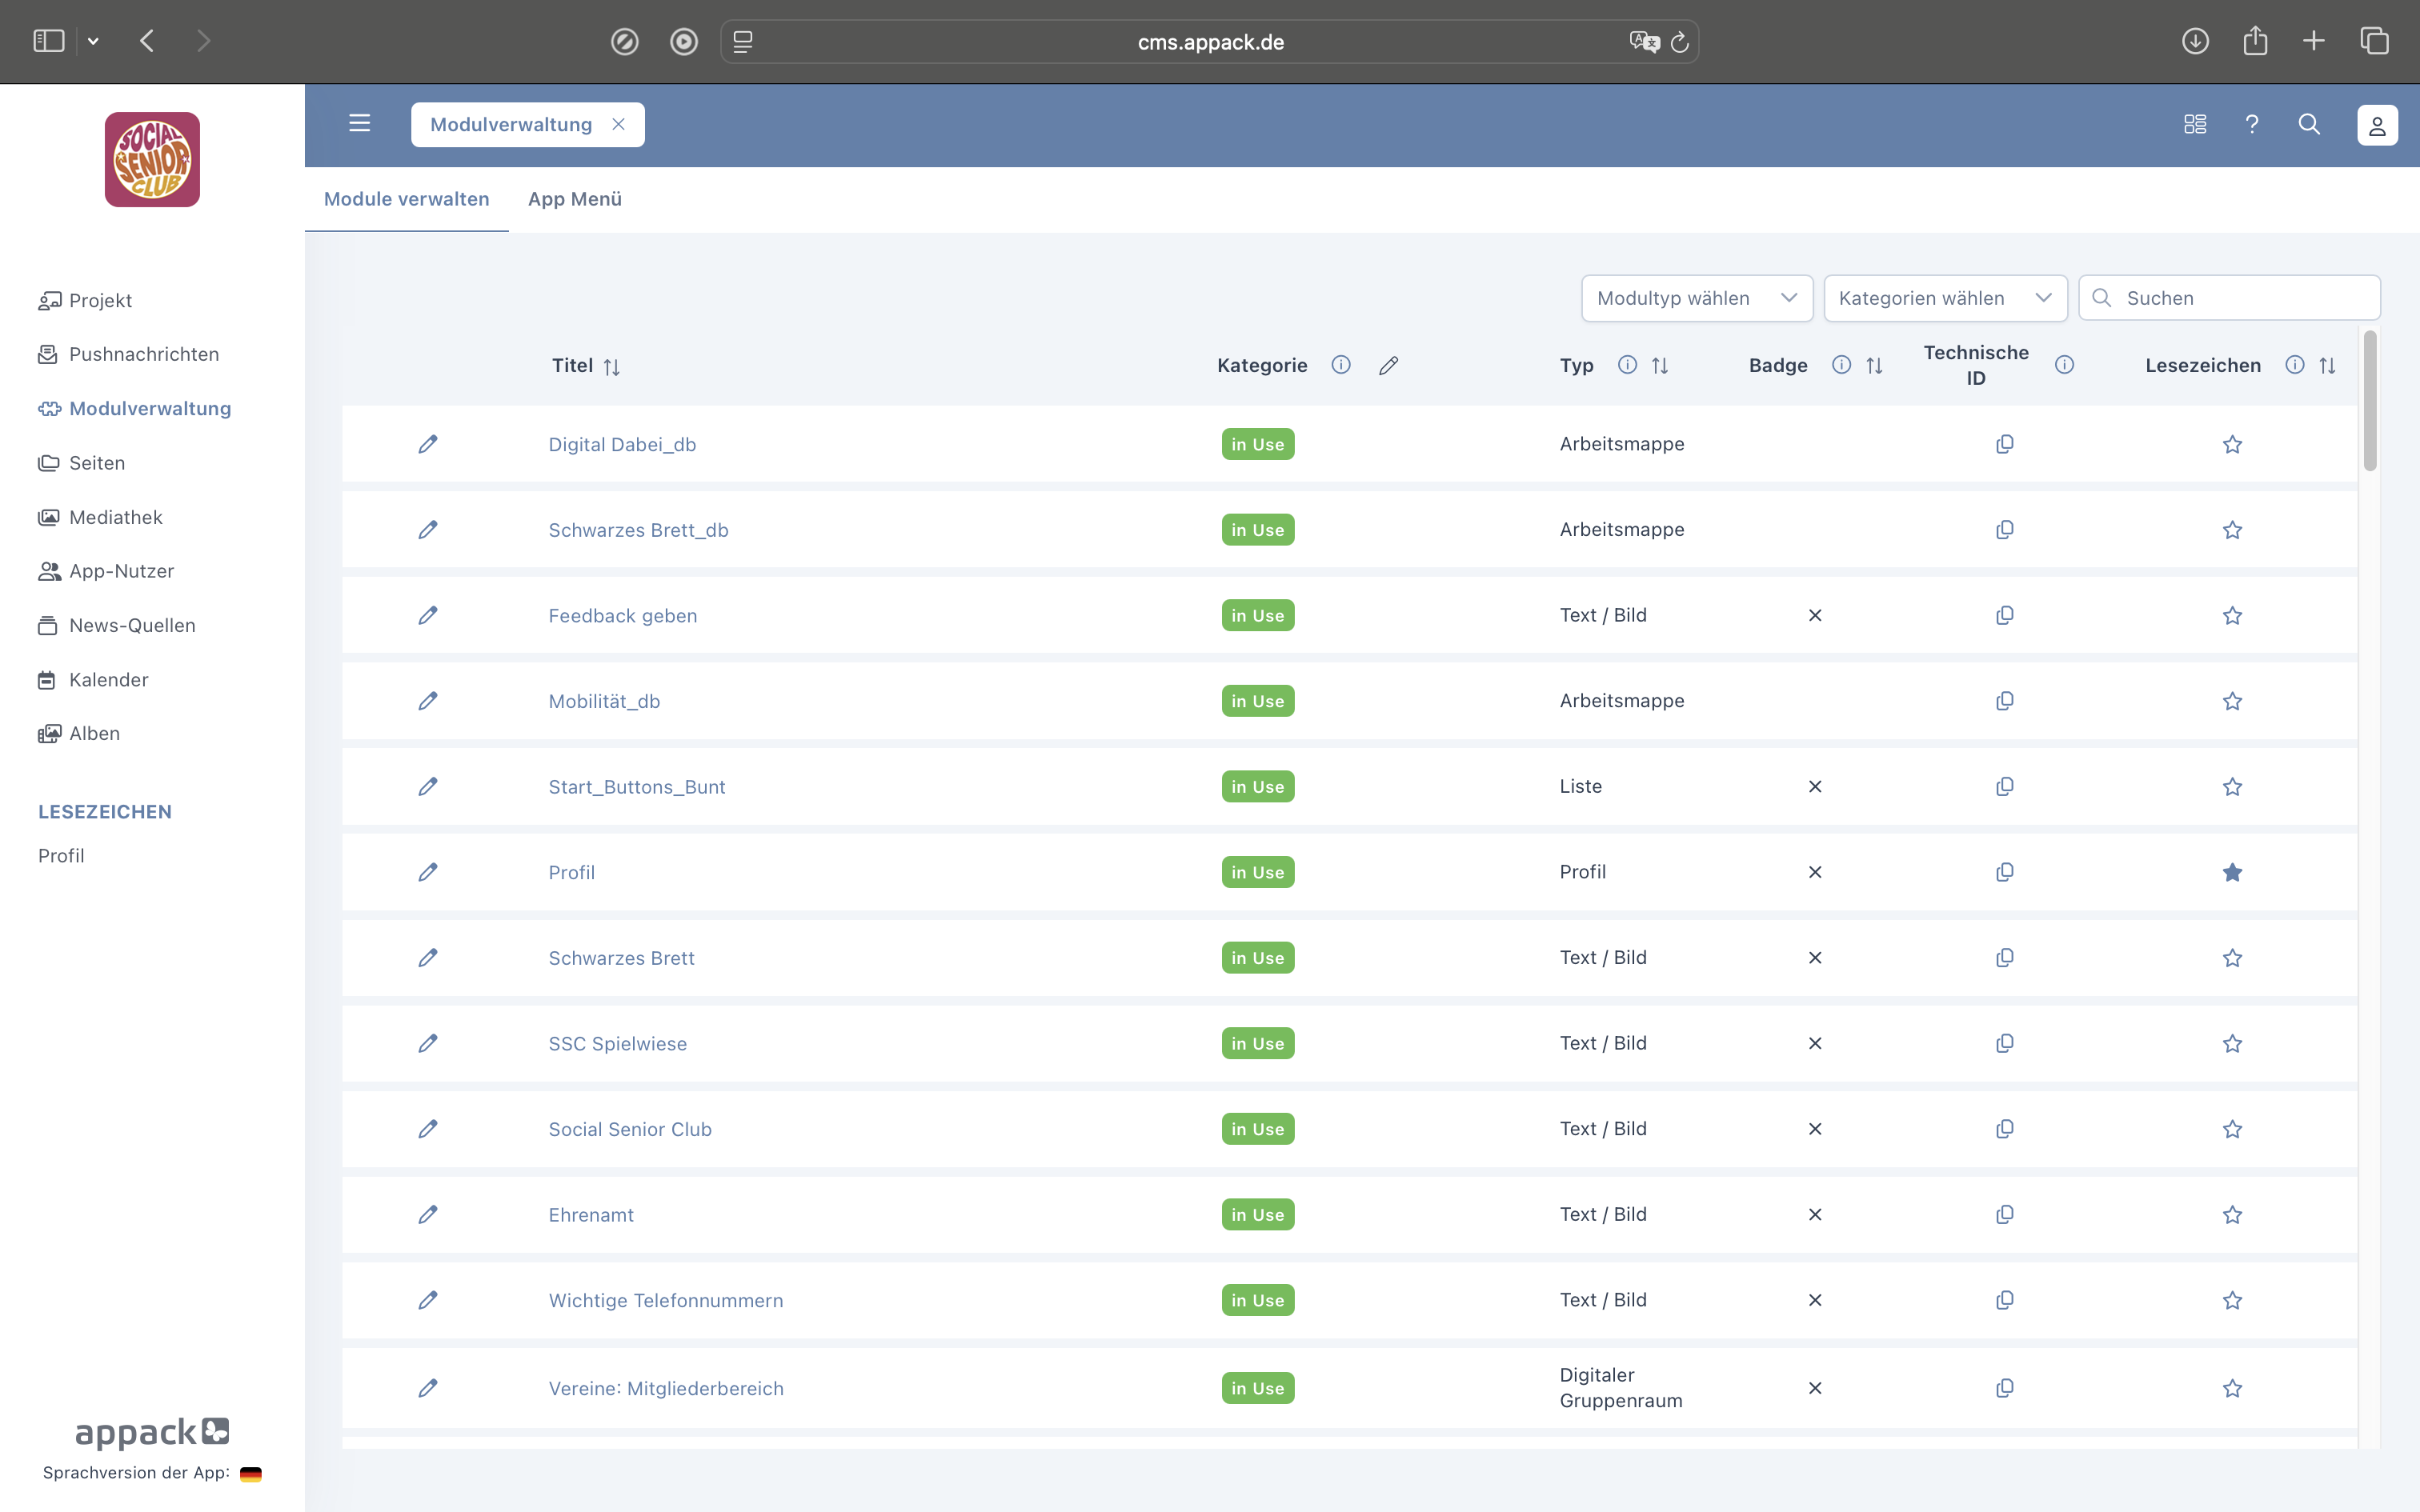Open Mediathek in the sidebar

coord(115,517)
